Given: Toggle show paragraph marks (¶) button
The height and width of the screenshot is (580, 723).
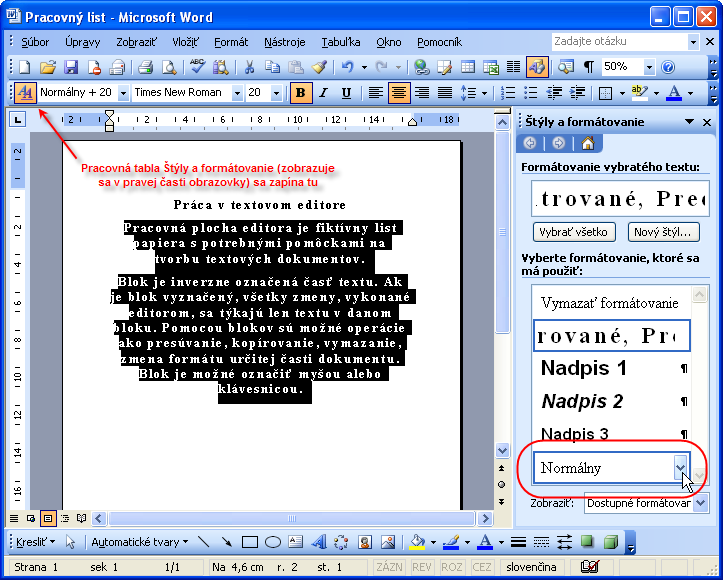Looking at the screenshot, I should [x=589, y=67].
